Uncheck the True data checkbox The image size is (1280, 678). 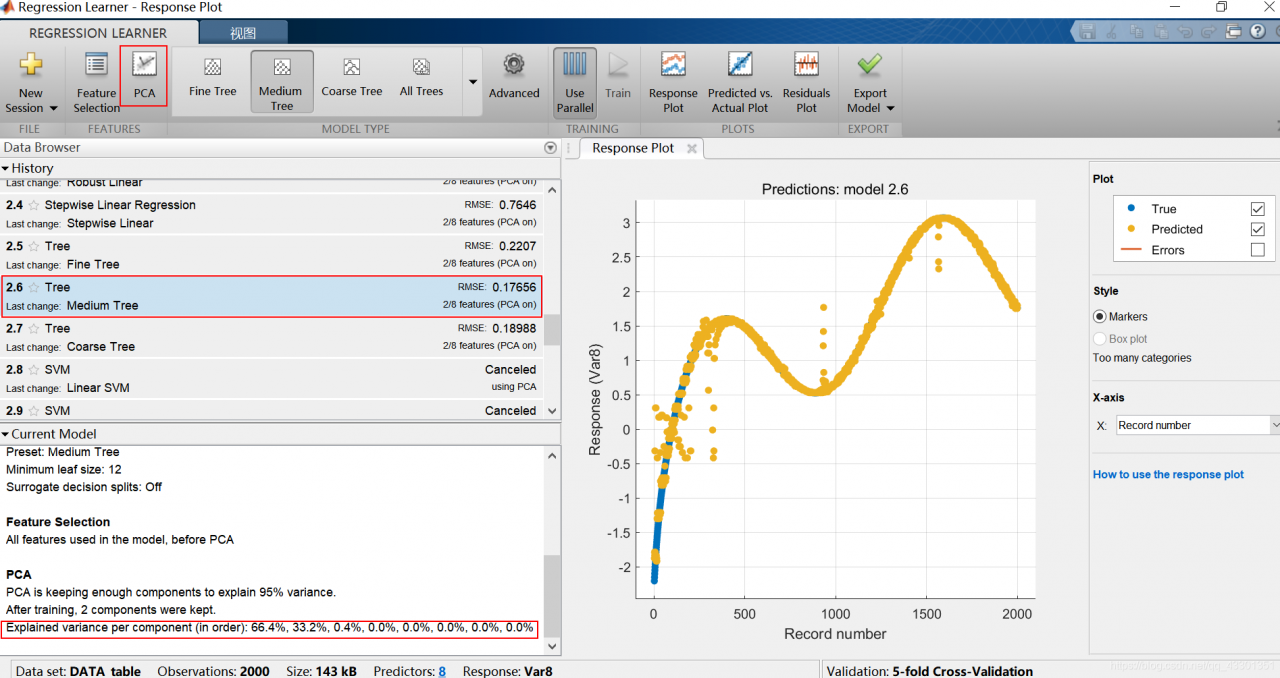click(1257, 209)
